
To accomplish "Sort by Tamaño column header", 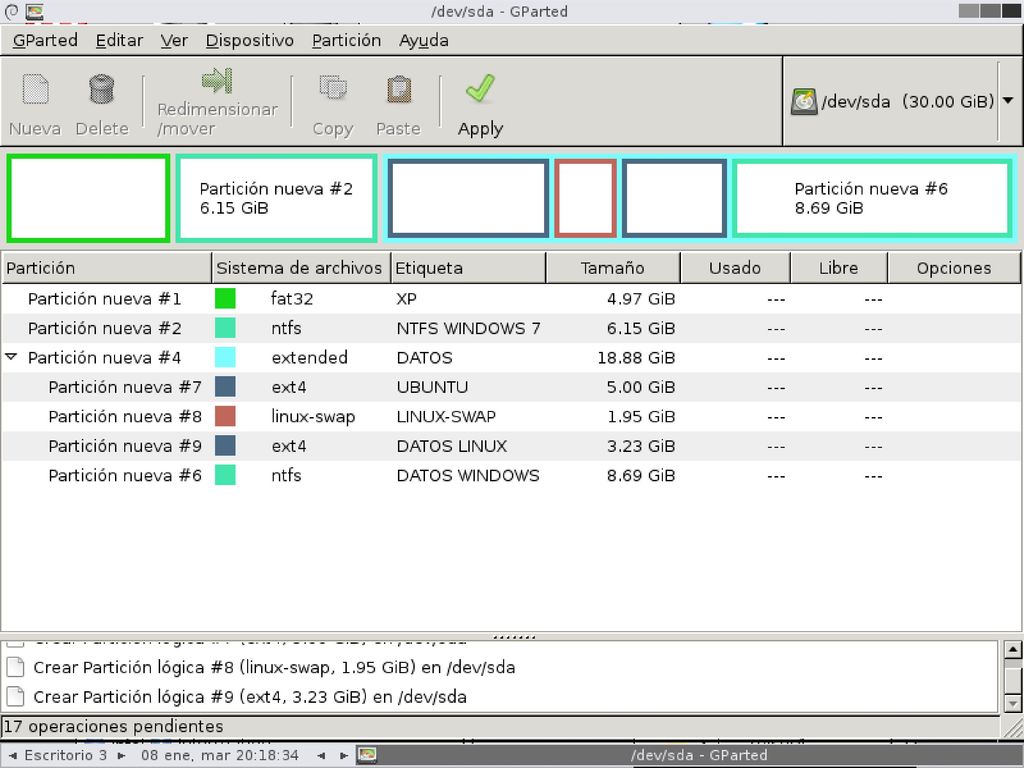I will click(613, 268).
